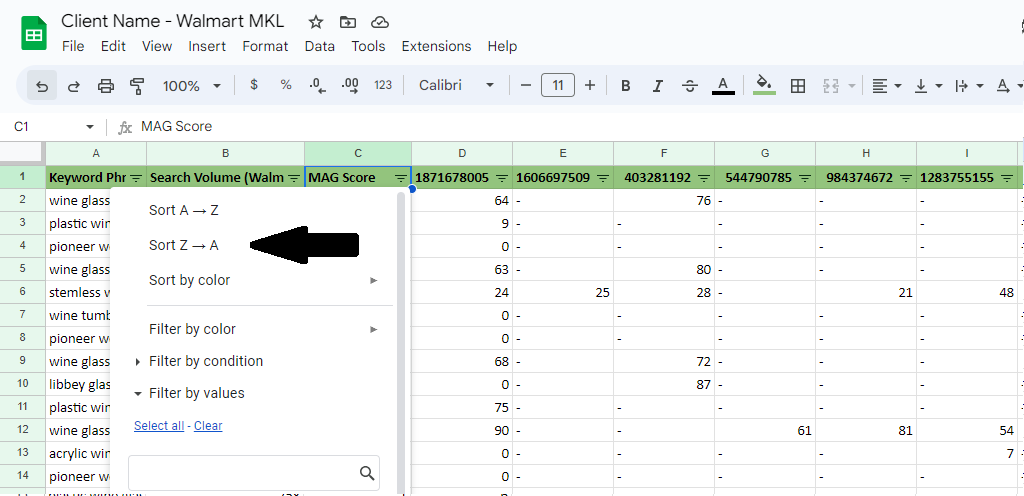Screen dimensions: 1024x496
Task: Click the Clear link
Action: 208,426
